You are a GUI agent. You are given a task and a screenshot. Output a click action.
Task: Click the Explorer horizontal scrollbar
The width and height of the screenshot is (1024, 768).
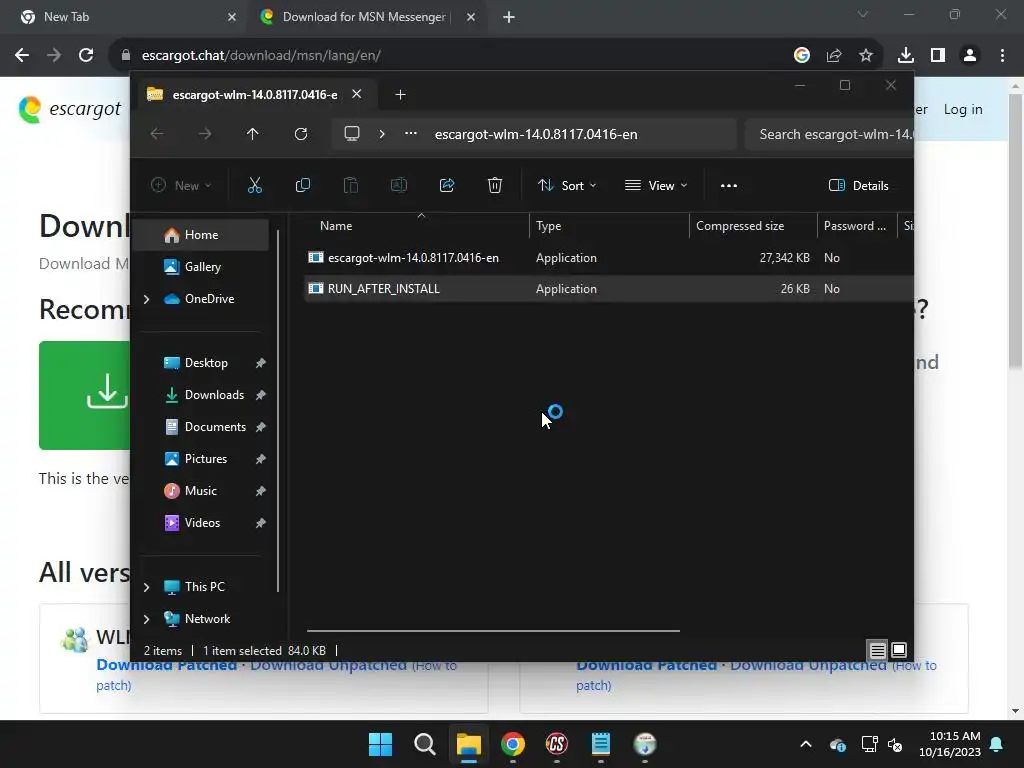click(x=493, y=631)
